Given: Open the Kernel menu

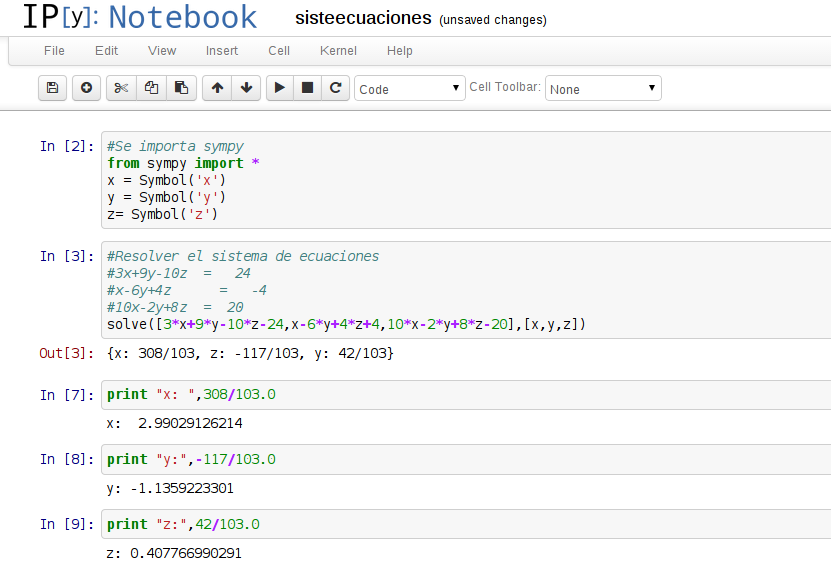Looking at the screenshot, I should 338,50.
